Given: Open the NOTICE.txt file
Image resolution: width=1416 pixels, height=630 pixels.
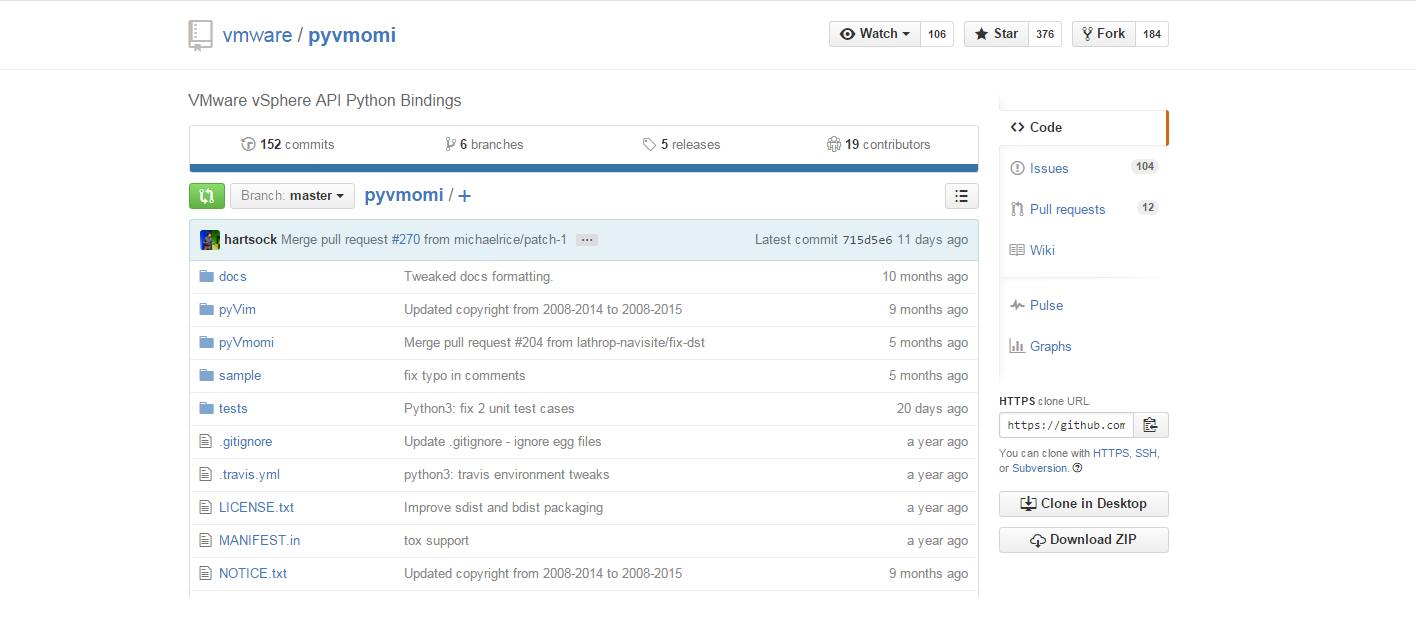Looking at the screenshot, I should click(253, 573).
